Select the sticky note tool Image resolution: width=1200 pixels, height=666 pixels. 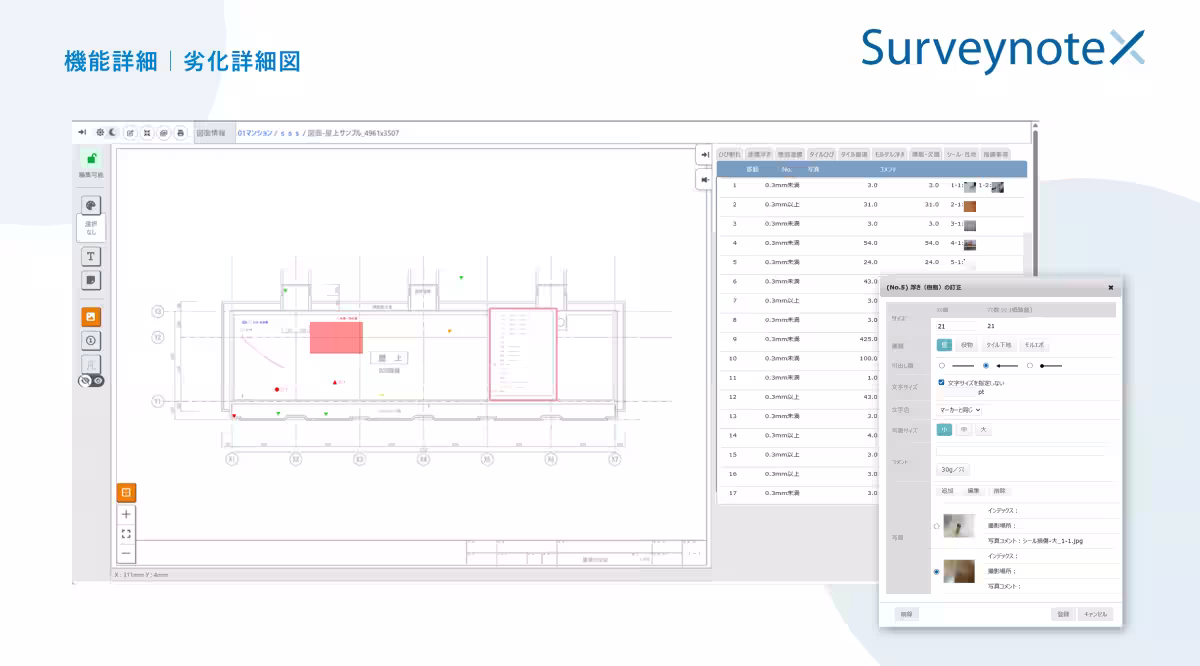pos(91,279)
